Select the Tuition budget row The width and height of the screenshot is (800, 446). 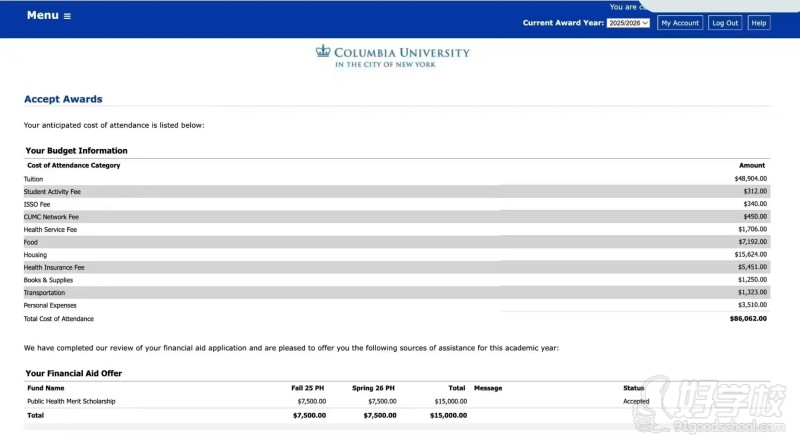point(34,179)
